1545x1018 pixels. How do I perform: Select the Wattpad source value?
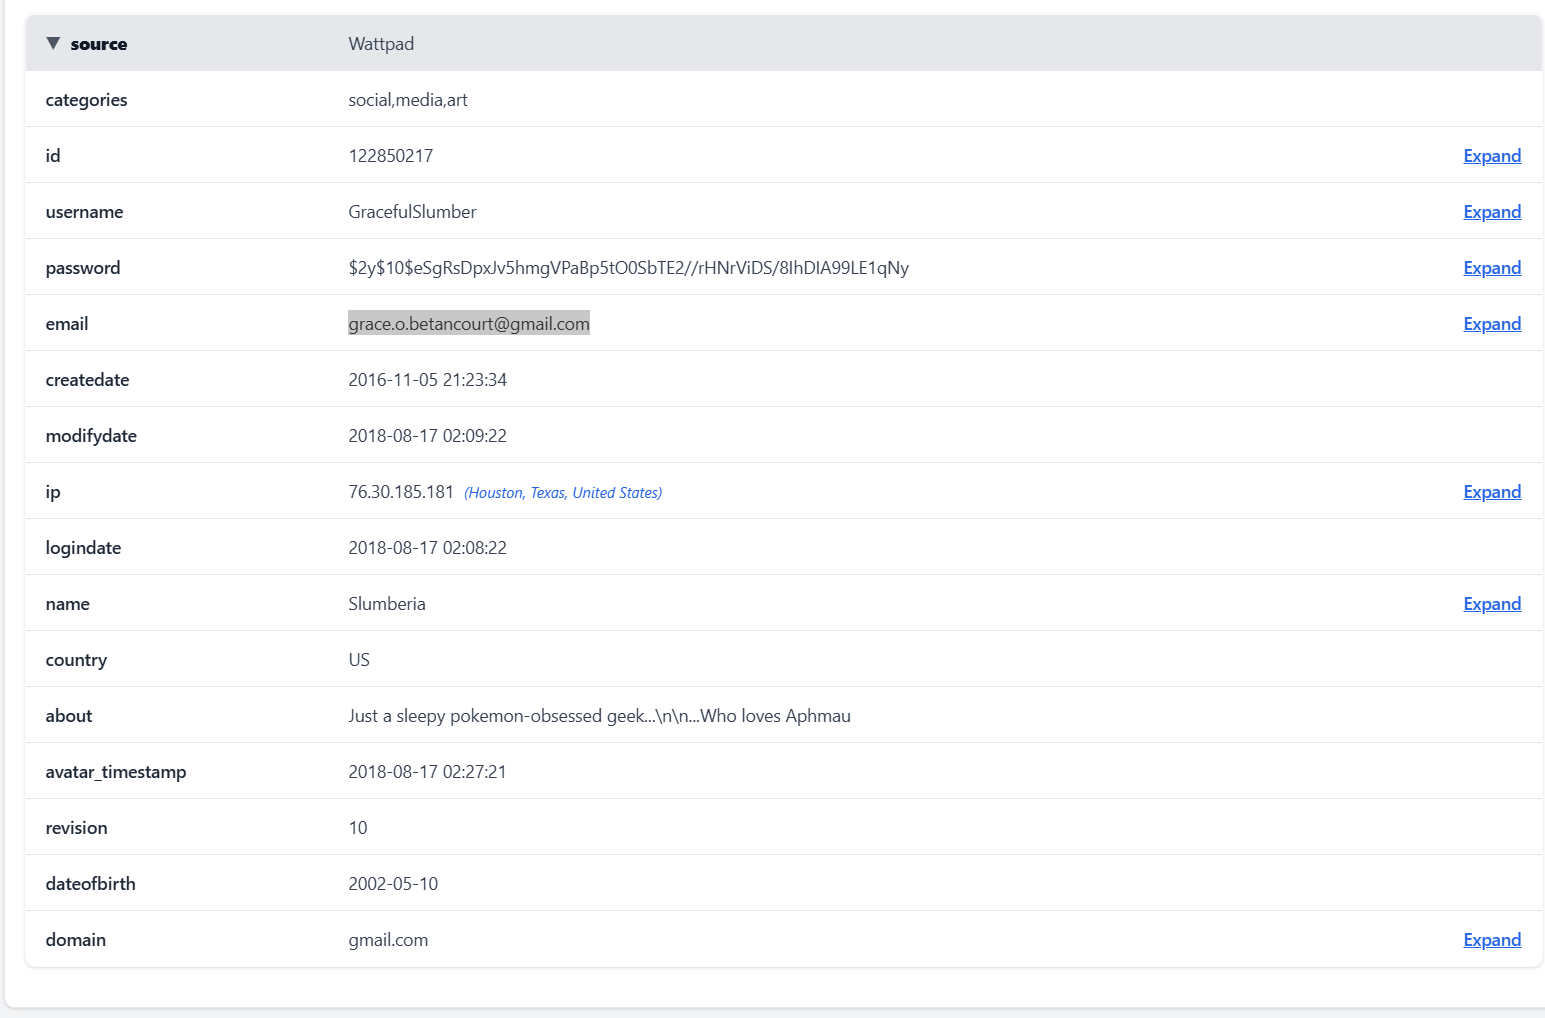coord(381,44)
